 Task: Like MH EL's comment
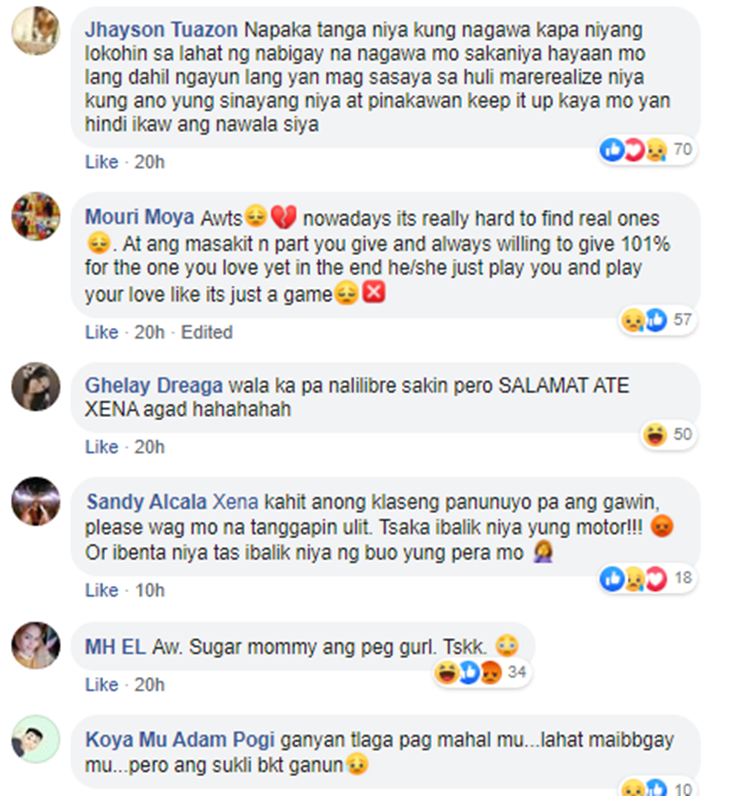pos(102,685)
